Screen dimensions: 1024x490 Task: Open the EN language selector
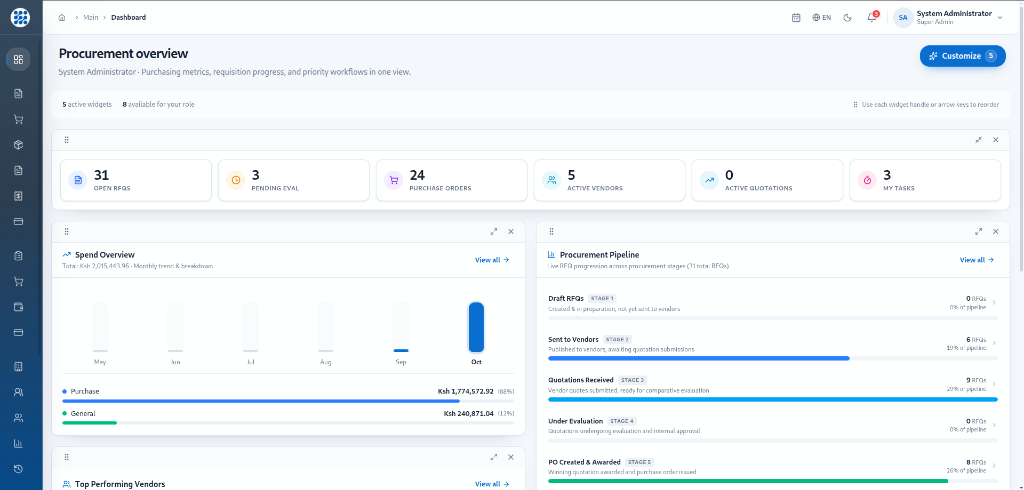(822, 18)
